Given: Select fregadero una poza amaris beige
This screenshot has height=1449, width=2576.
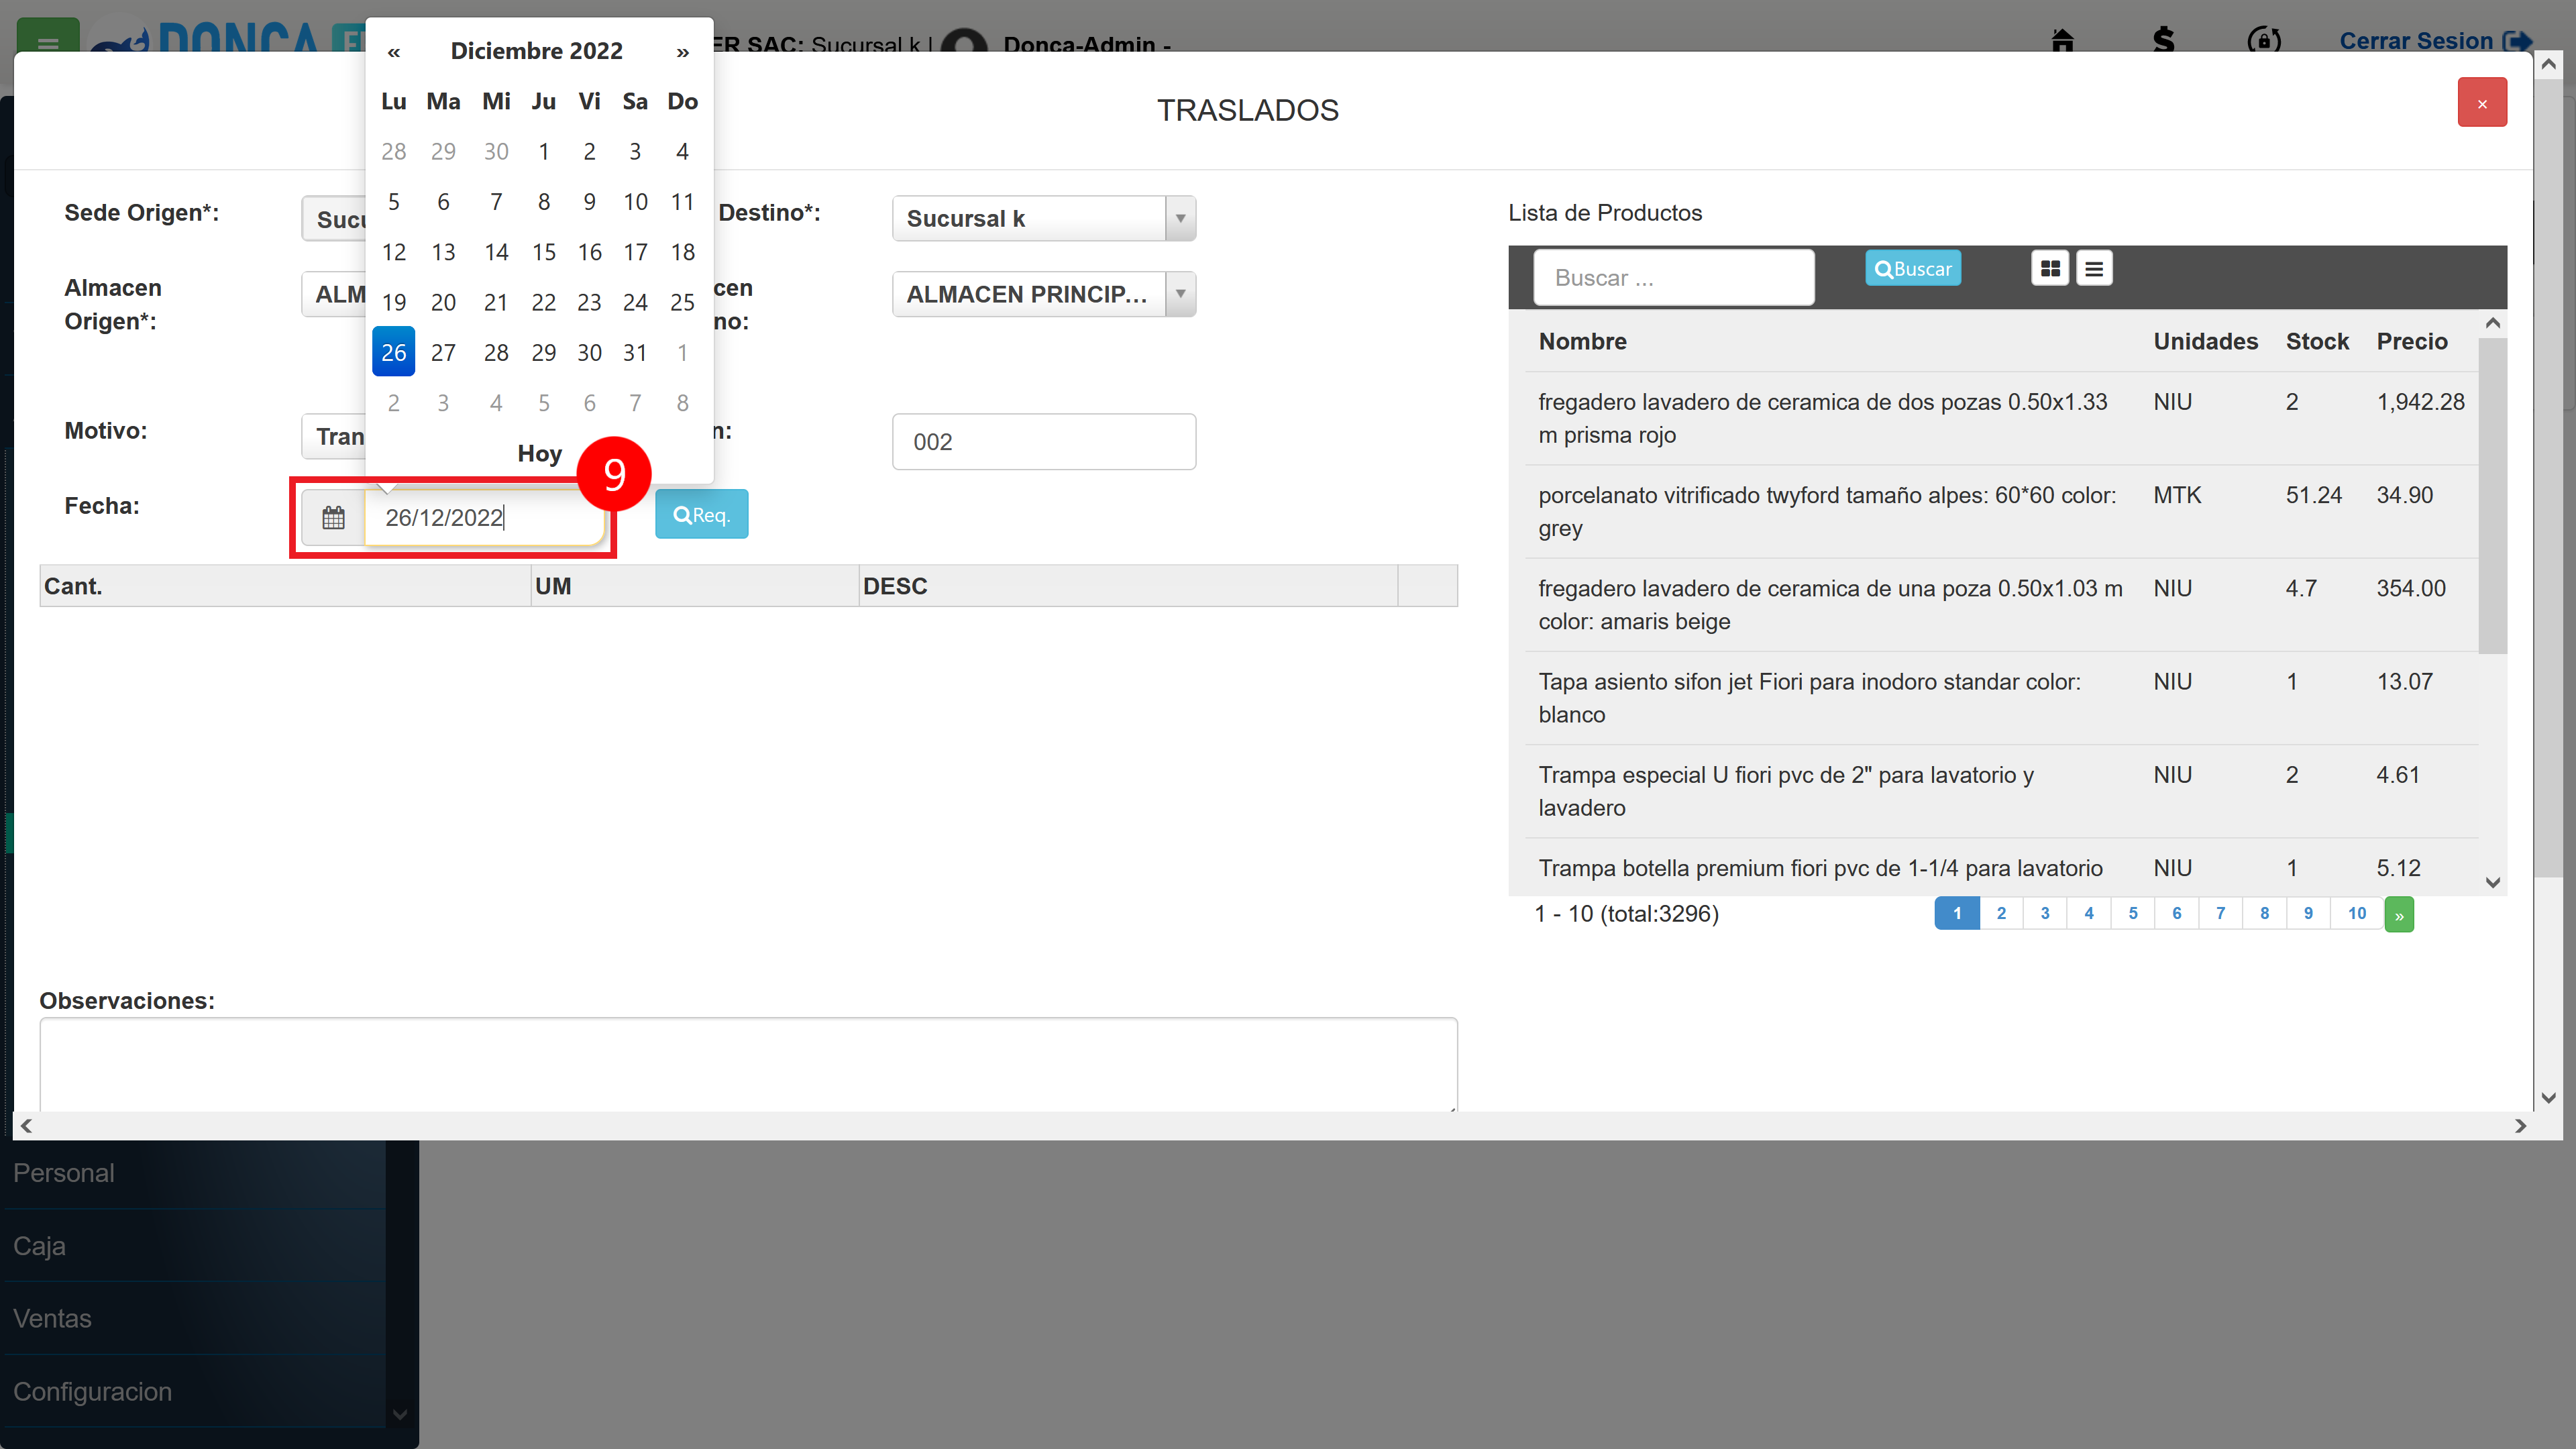Looking at the screenshot, I should (x=2001, y=604).
